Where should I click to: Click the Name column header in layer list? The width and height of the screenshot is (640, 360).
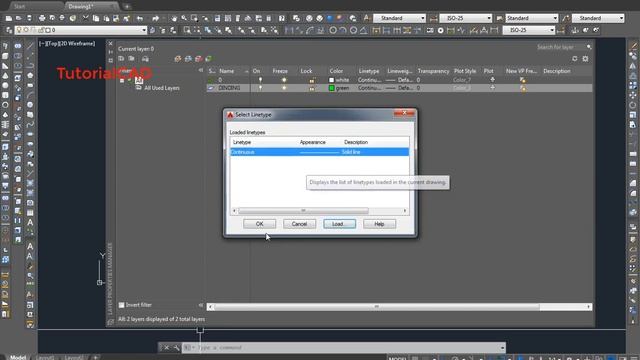[x=227, y=71]
